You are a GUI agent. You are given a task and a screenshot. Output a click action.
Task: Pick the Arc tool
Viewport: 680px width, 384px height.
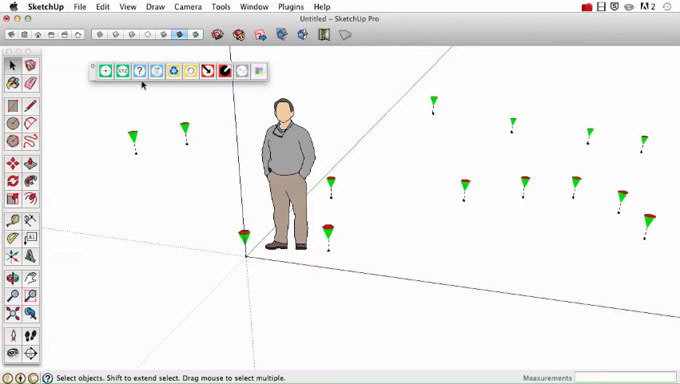(x=30, y=124)
